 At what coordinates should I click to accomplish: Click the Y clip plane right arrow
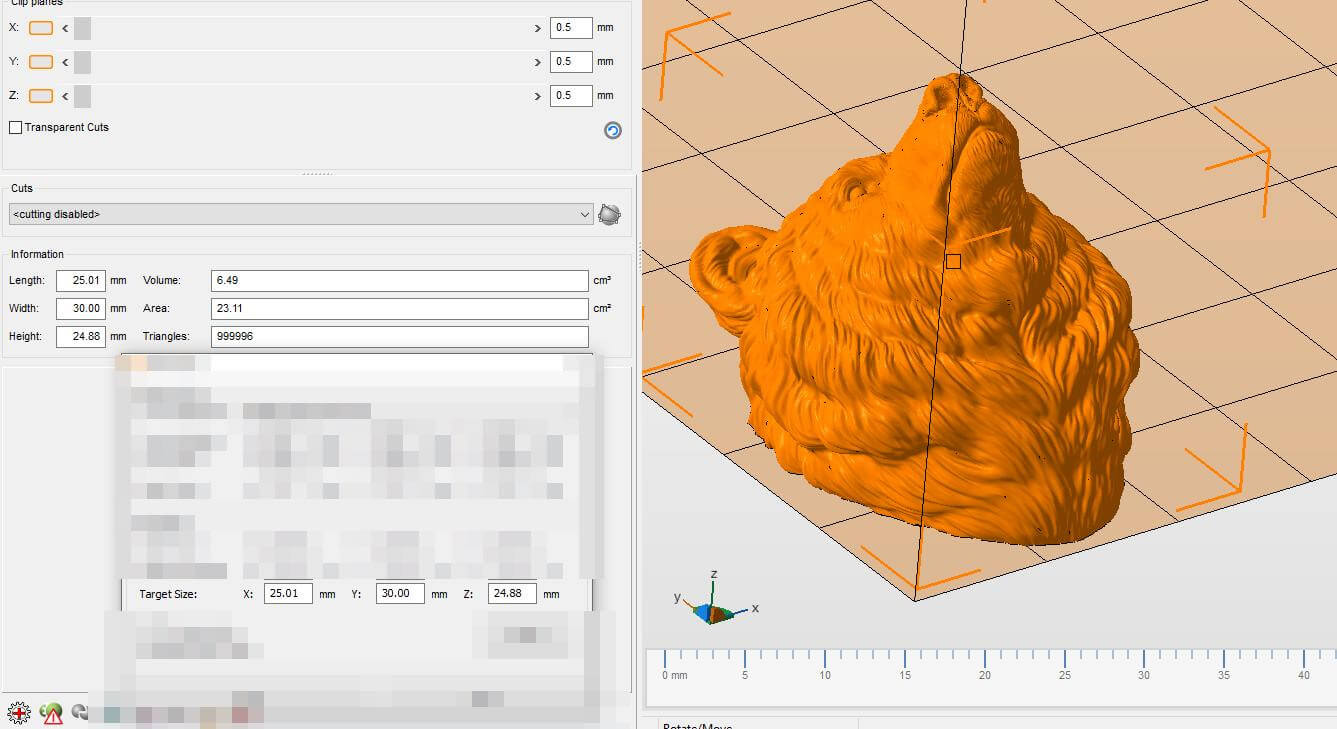[538, 62]
